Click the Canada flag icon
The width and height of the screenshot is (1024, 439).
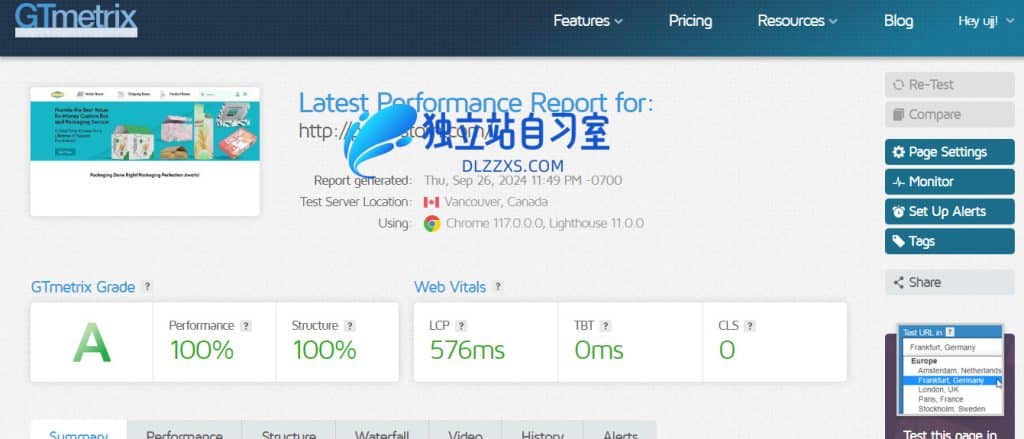(x=431, y=203)
